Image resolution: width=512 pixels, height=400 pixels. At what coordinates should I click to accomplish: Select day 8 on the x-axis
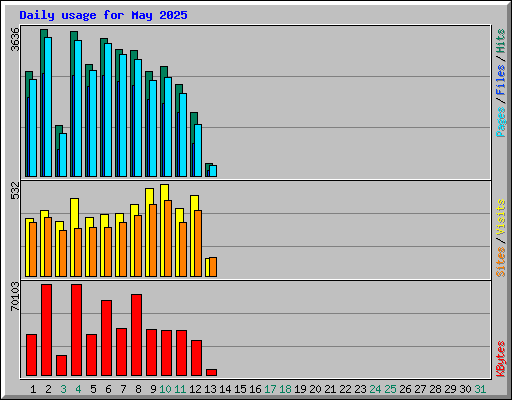pos(138,389)
